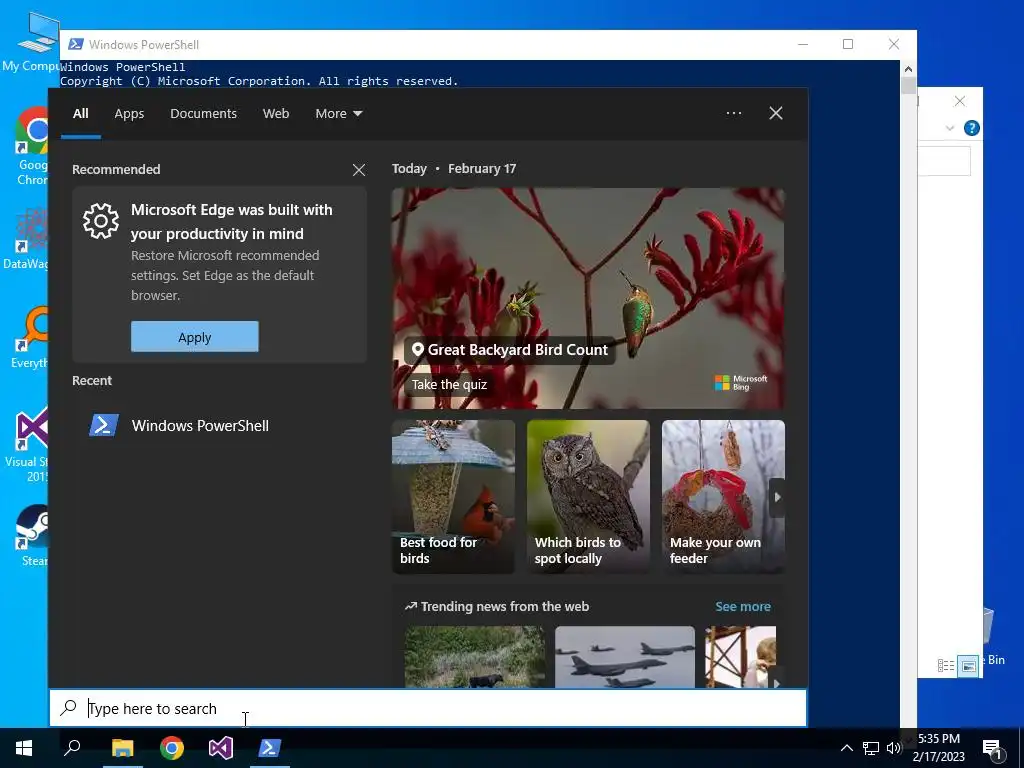Show next bird cards with arrow
This screenshot has width=1024, height=768.
(776, 498)
